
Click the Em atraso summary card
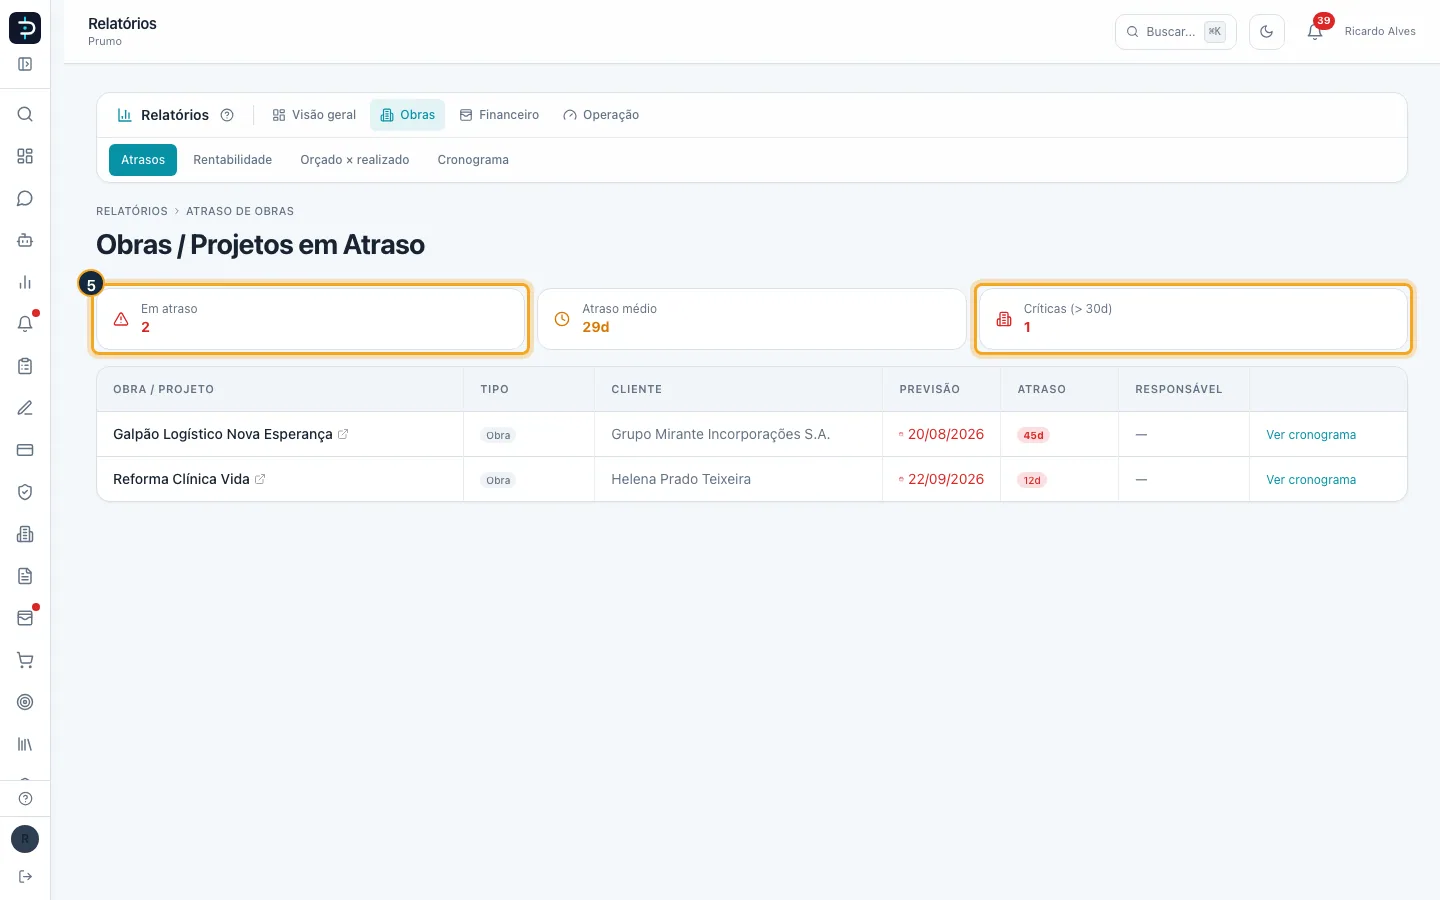(x=310, y=319)
